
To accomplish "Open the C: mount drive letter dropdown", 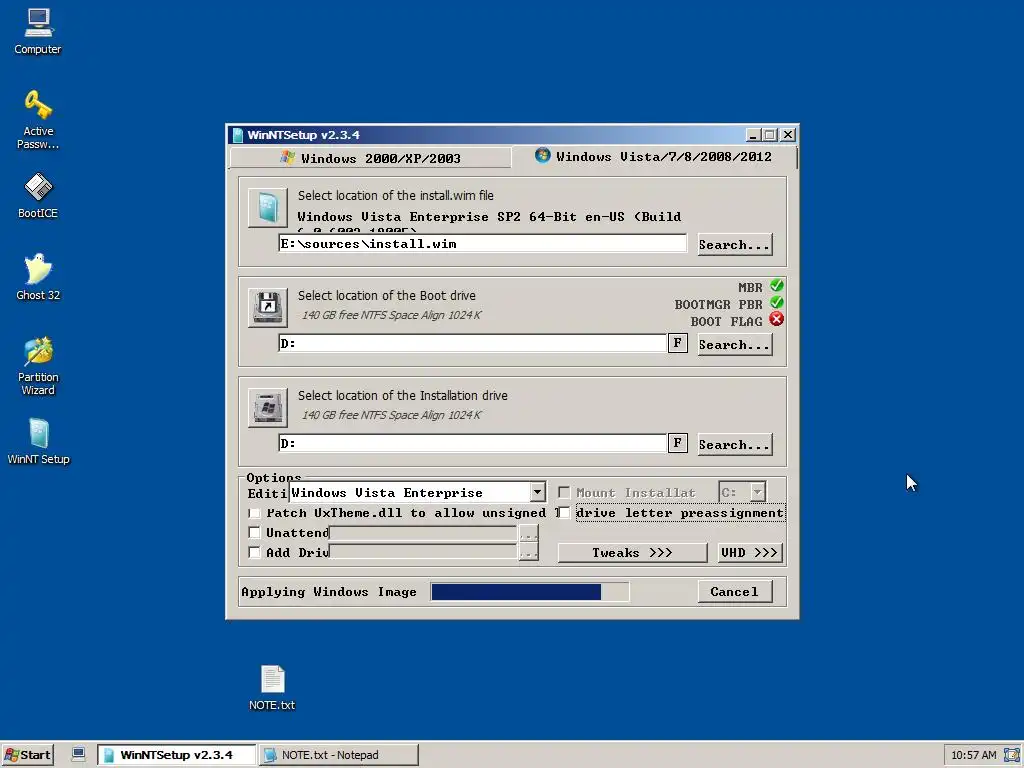I will [x=757, y=492].
